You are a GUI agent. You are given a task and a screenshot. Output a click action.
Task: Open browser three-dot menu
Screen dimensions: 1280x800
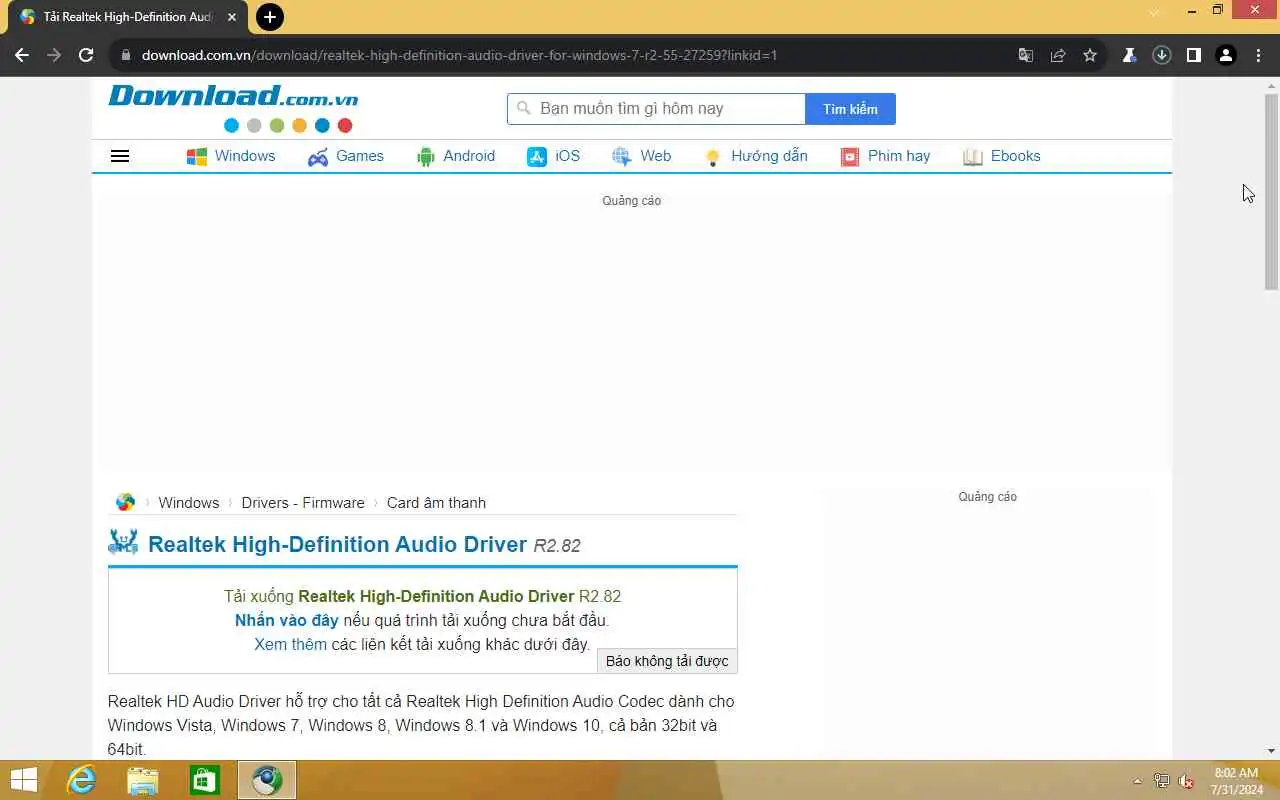coord(1258,55)
